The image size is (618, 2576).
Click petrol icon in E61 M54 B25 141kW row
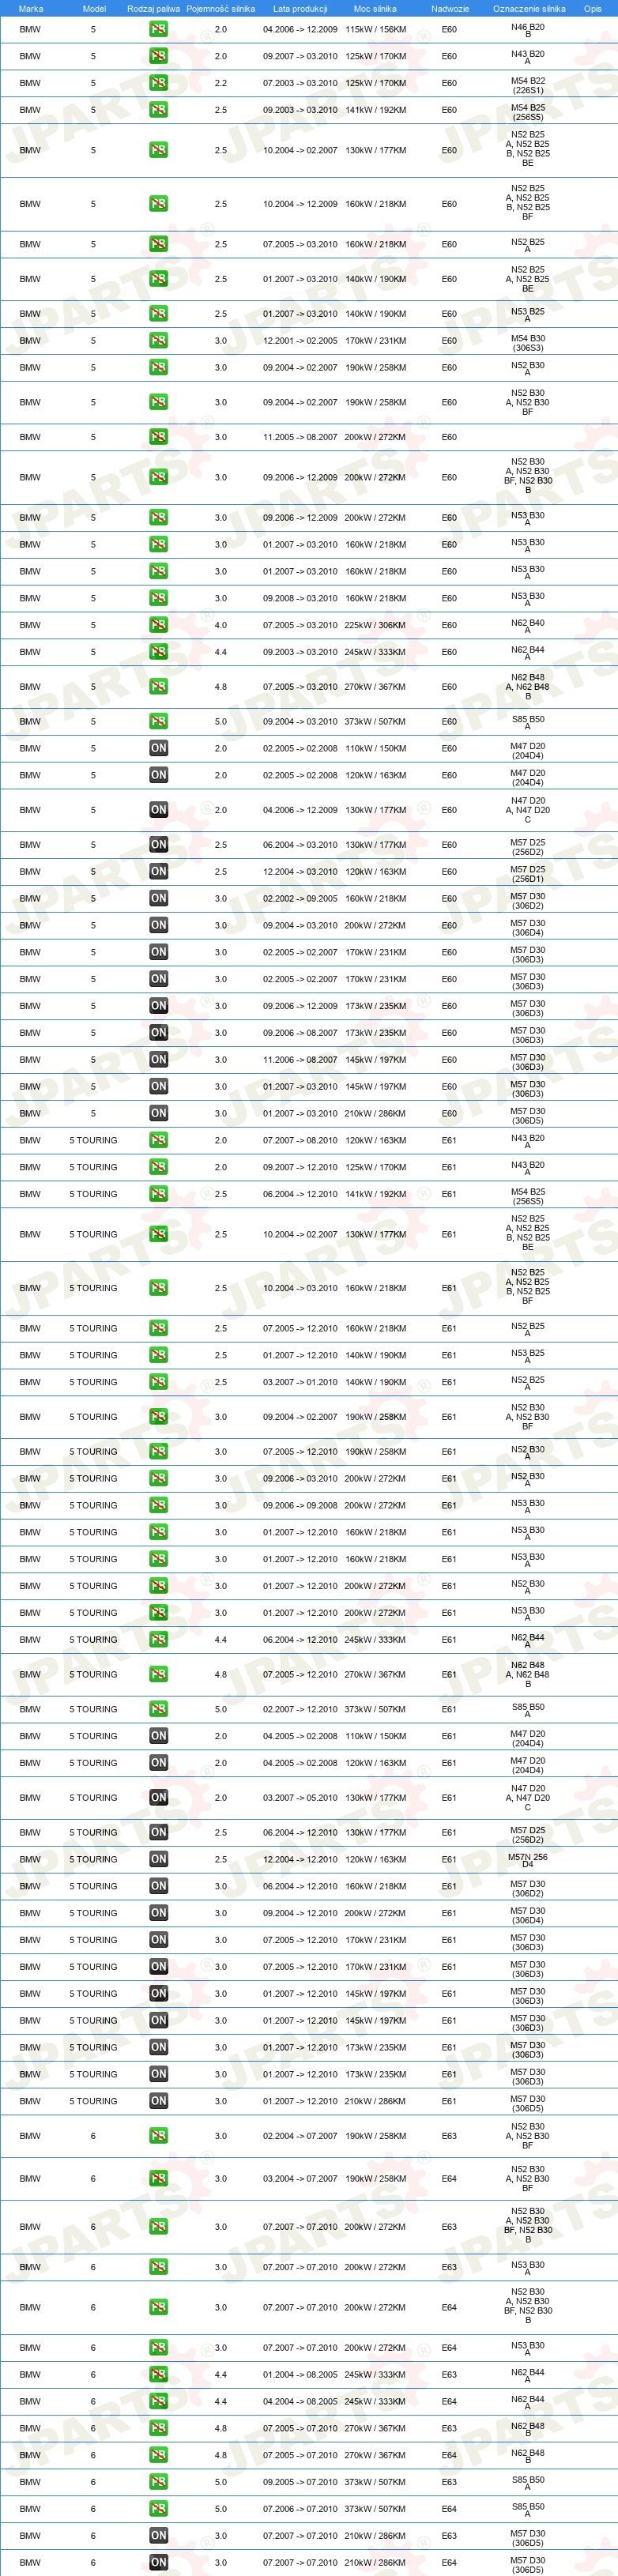click(x=158, y=1194)
